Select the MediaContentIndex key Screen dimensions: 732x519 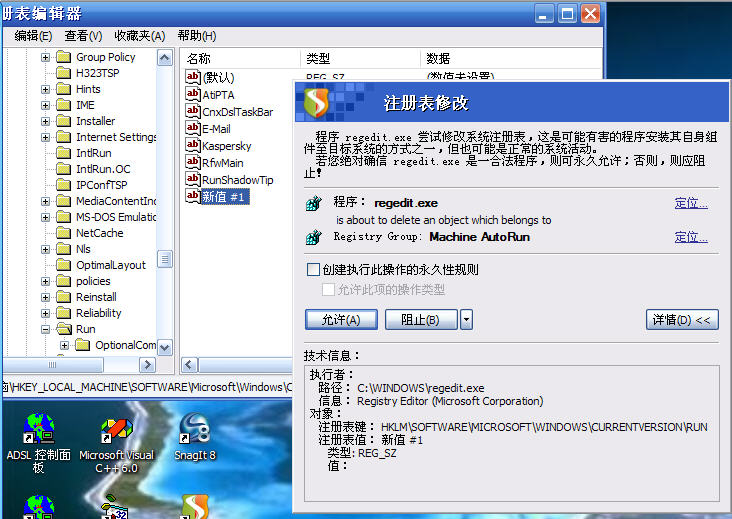[116, 201]
